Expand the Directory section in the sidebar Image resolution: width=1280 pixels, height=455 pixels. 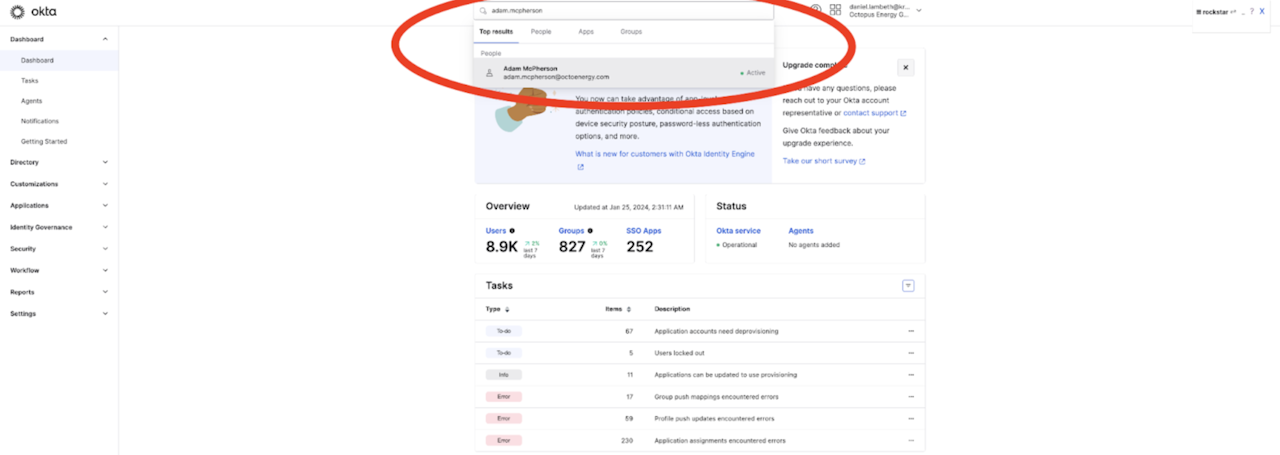coord(58,162)
